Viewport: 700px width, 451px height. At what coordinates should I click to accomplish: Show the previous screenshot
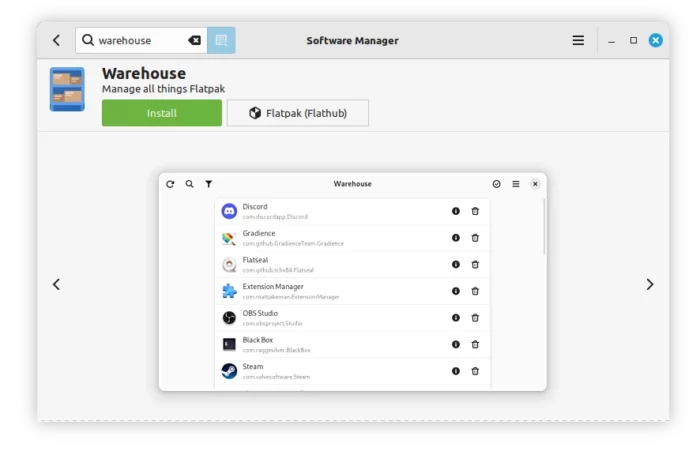pos(56,284)
